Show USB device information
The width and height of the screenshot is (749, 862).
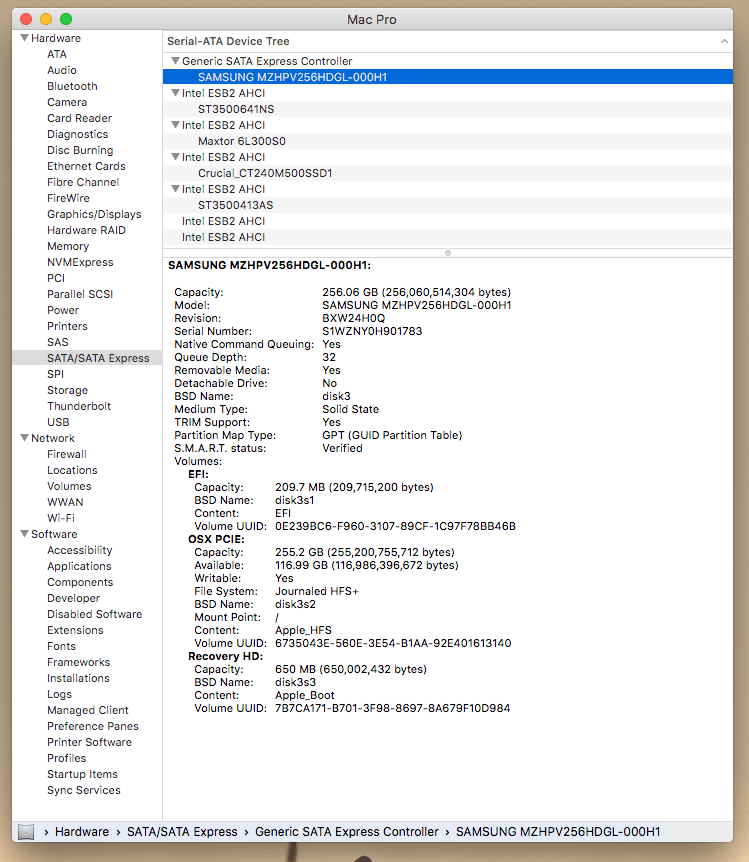58,422
